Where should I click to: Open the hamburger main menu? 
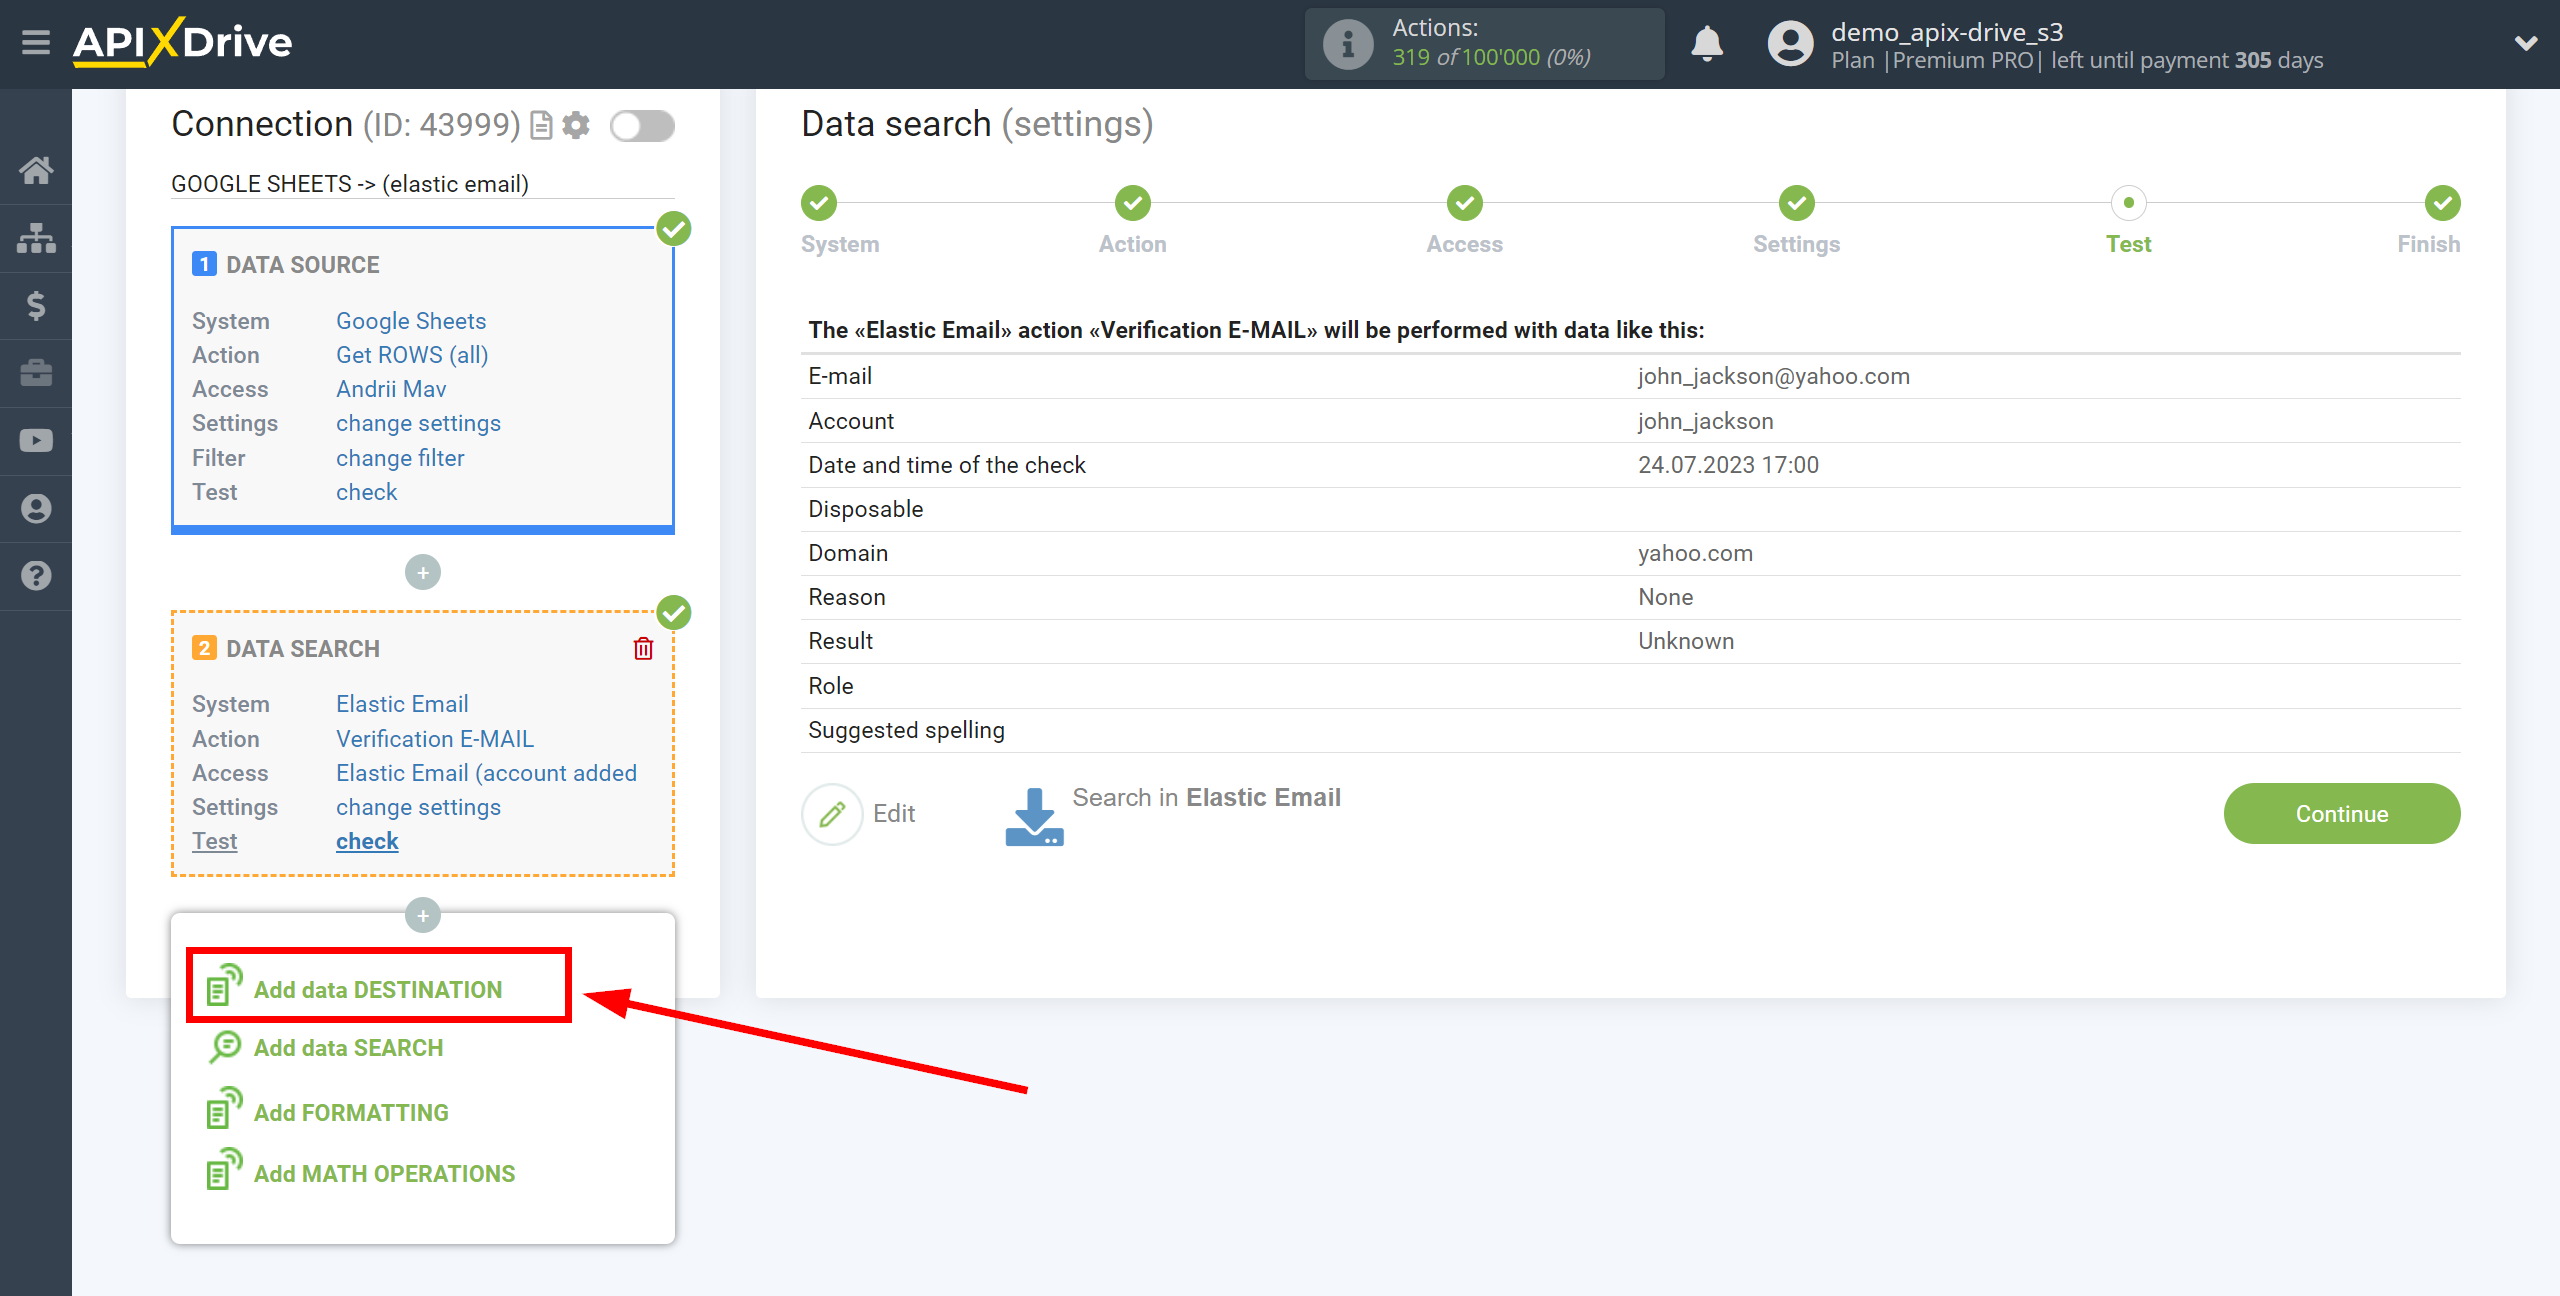[36, 43]
